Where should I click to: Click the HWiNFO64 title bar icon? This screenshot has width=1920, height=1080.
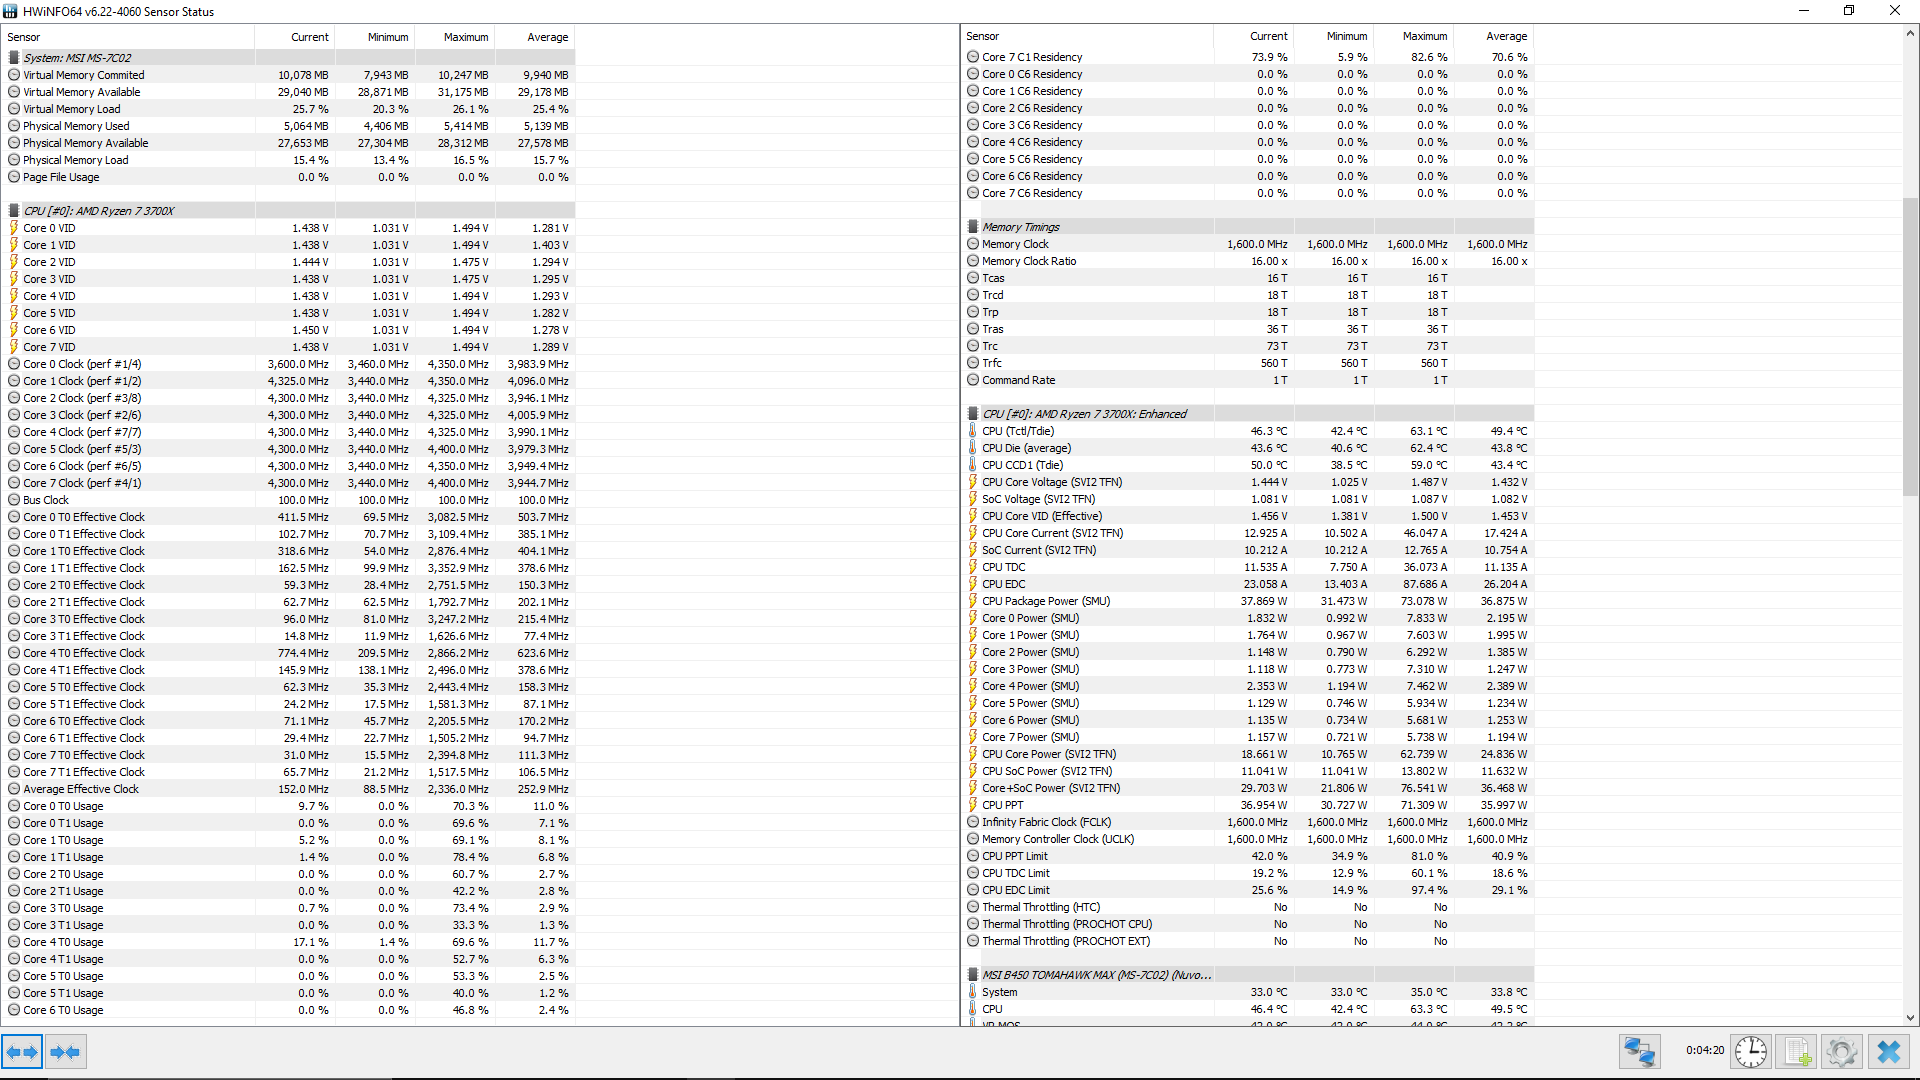click(11, 11)
